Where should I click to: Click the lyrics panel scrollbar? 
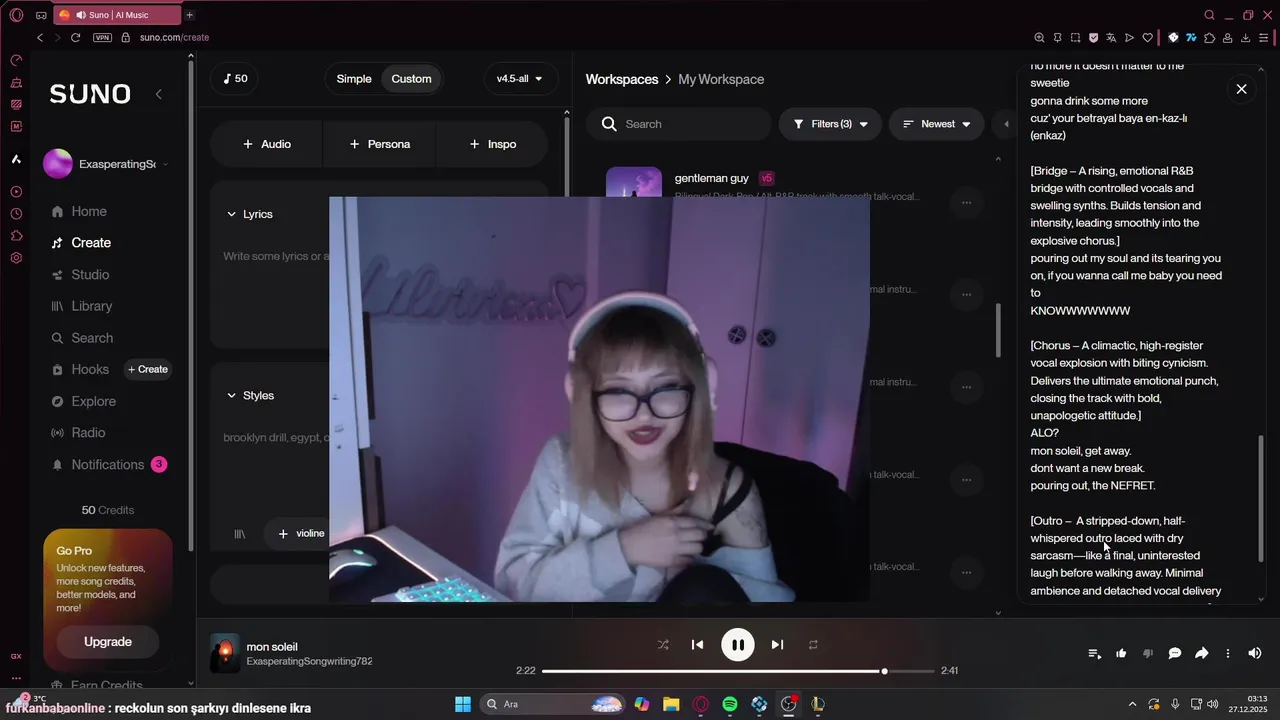pos(1260,498)
